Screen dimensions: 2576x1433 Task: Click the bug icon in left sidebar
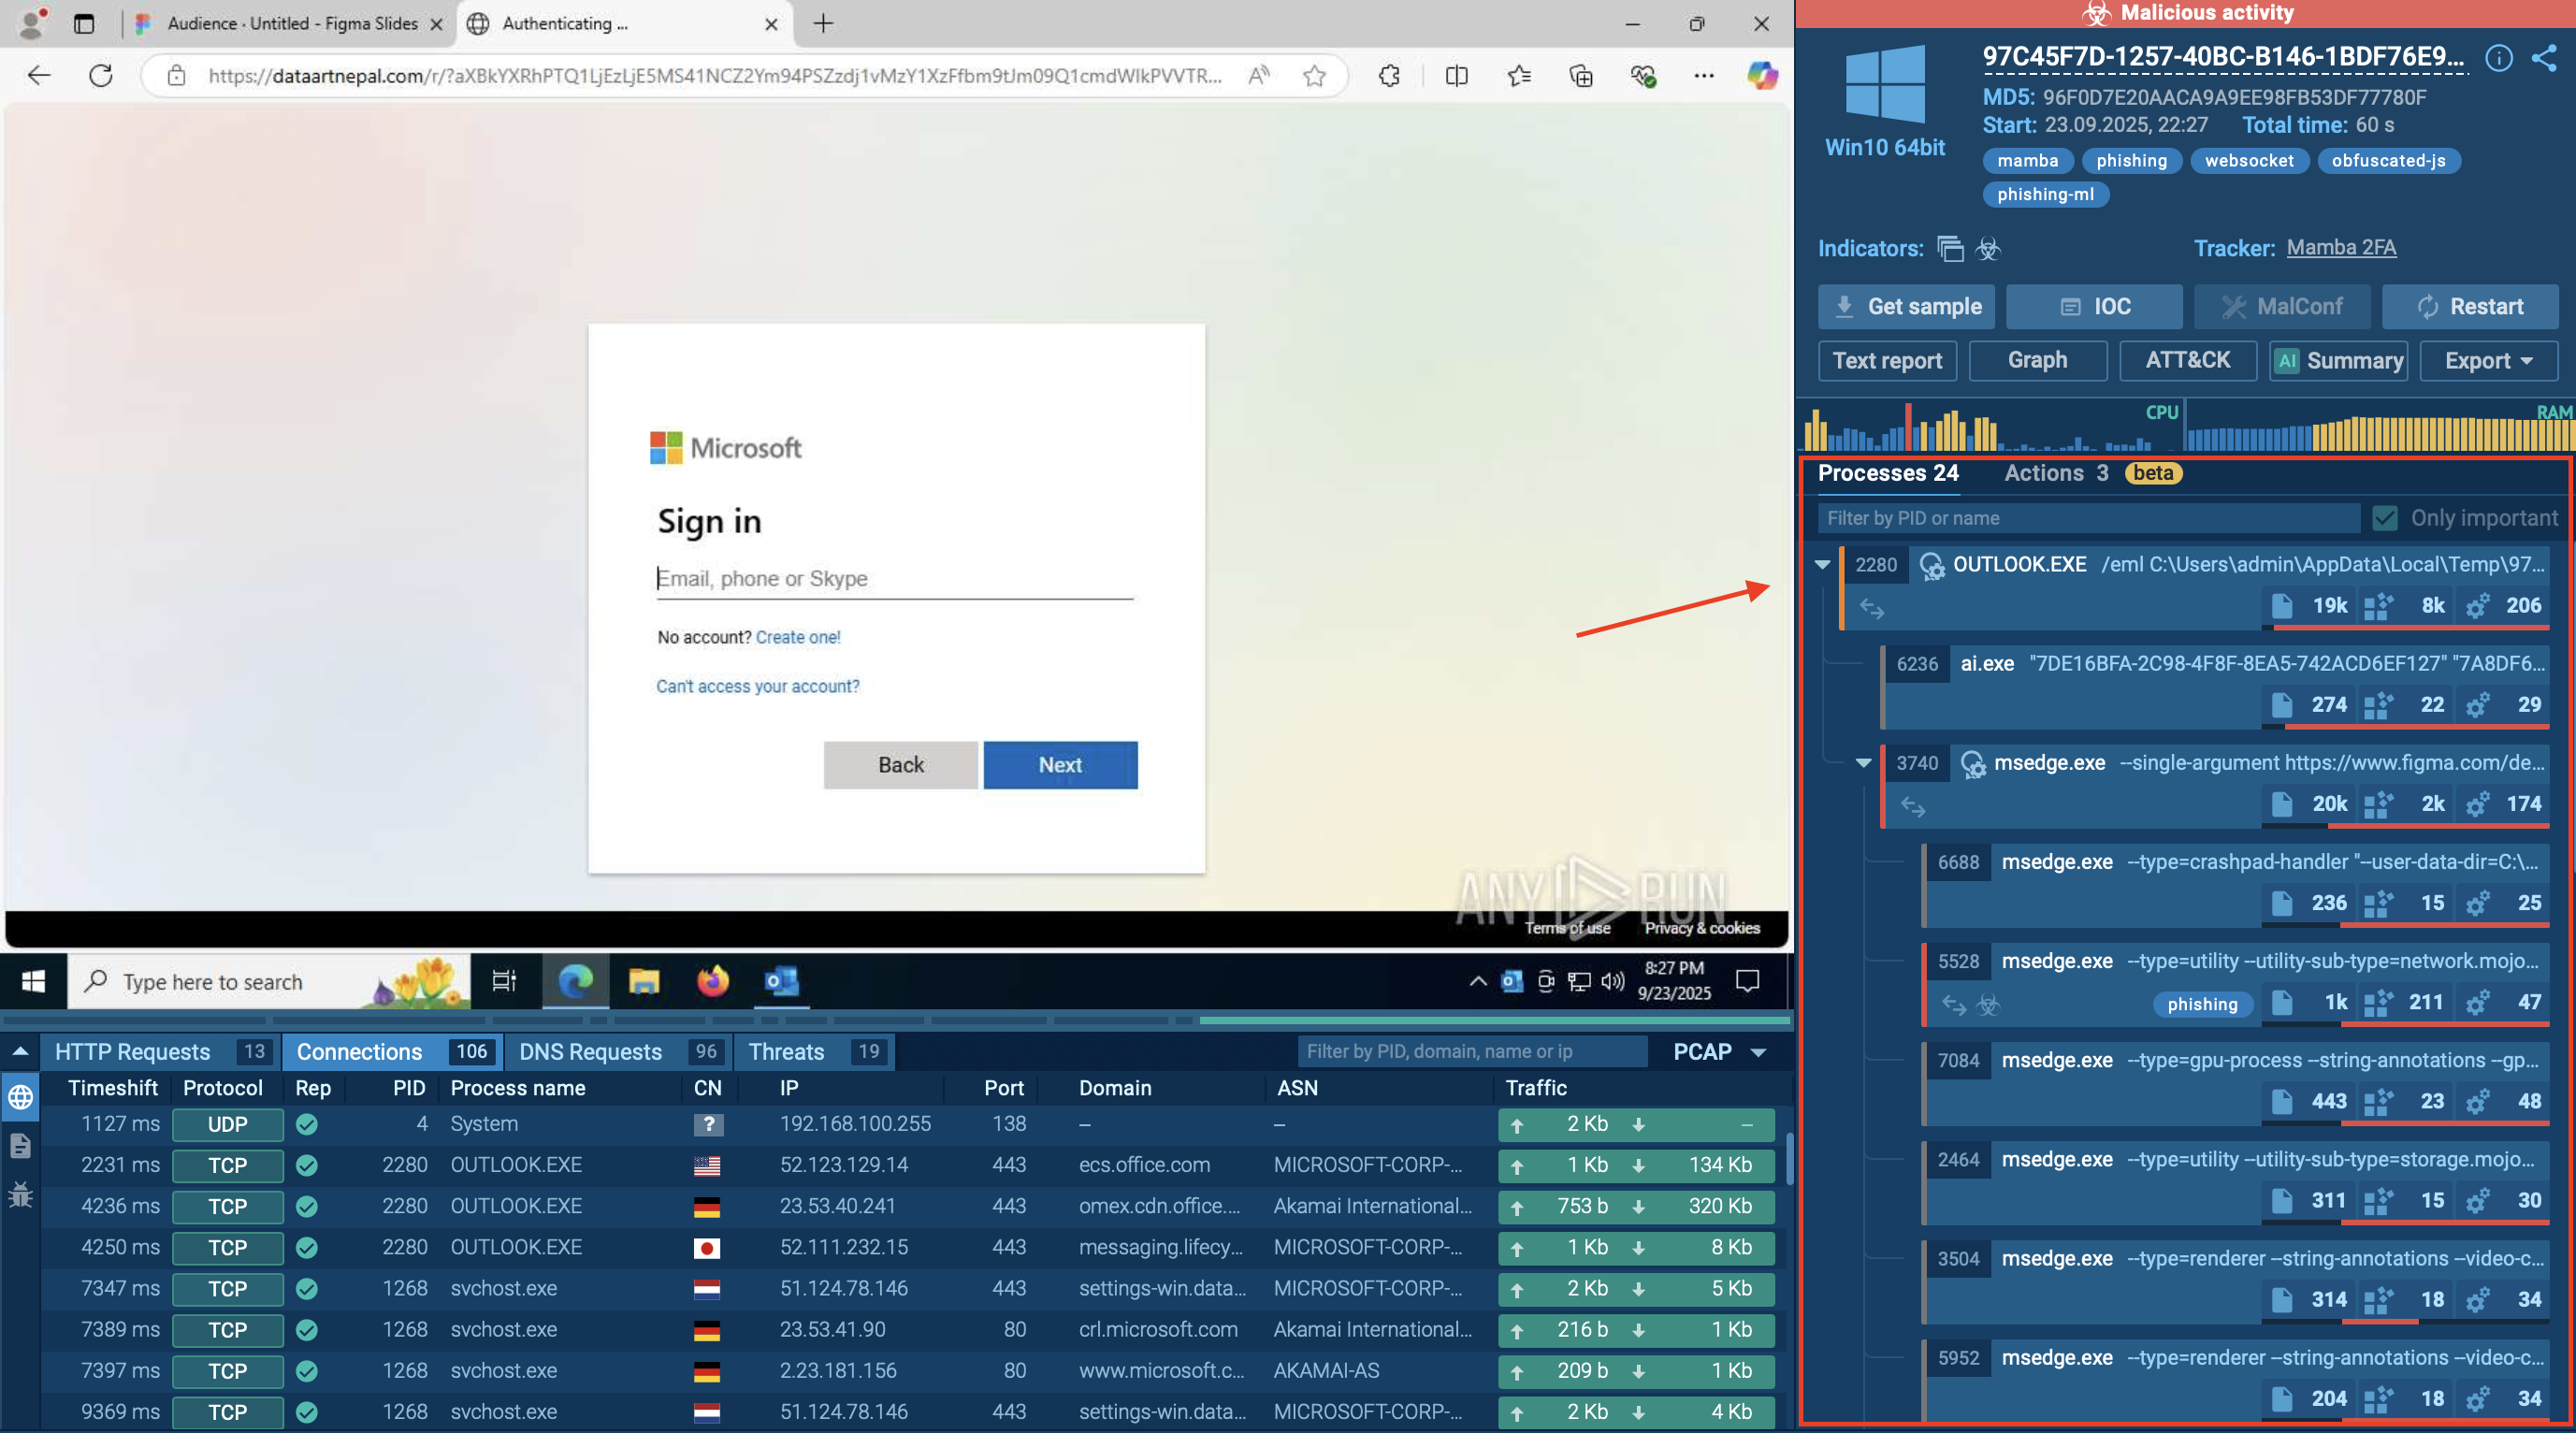pos(20,1194)
